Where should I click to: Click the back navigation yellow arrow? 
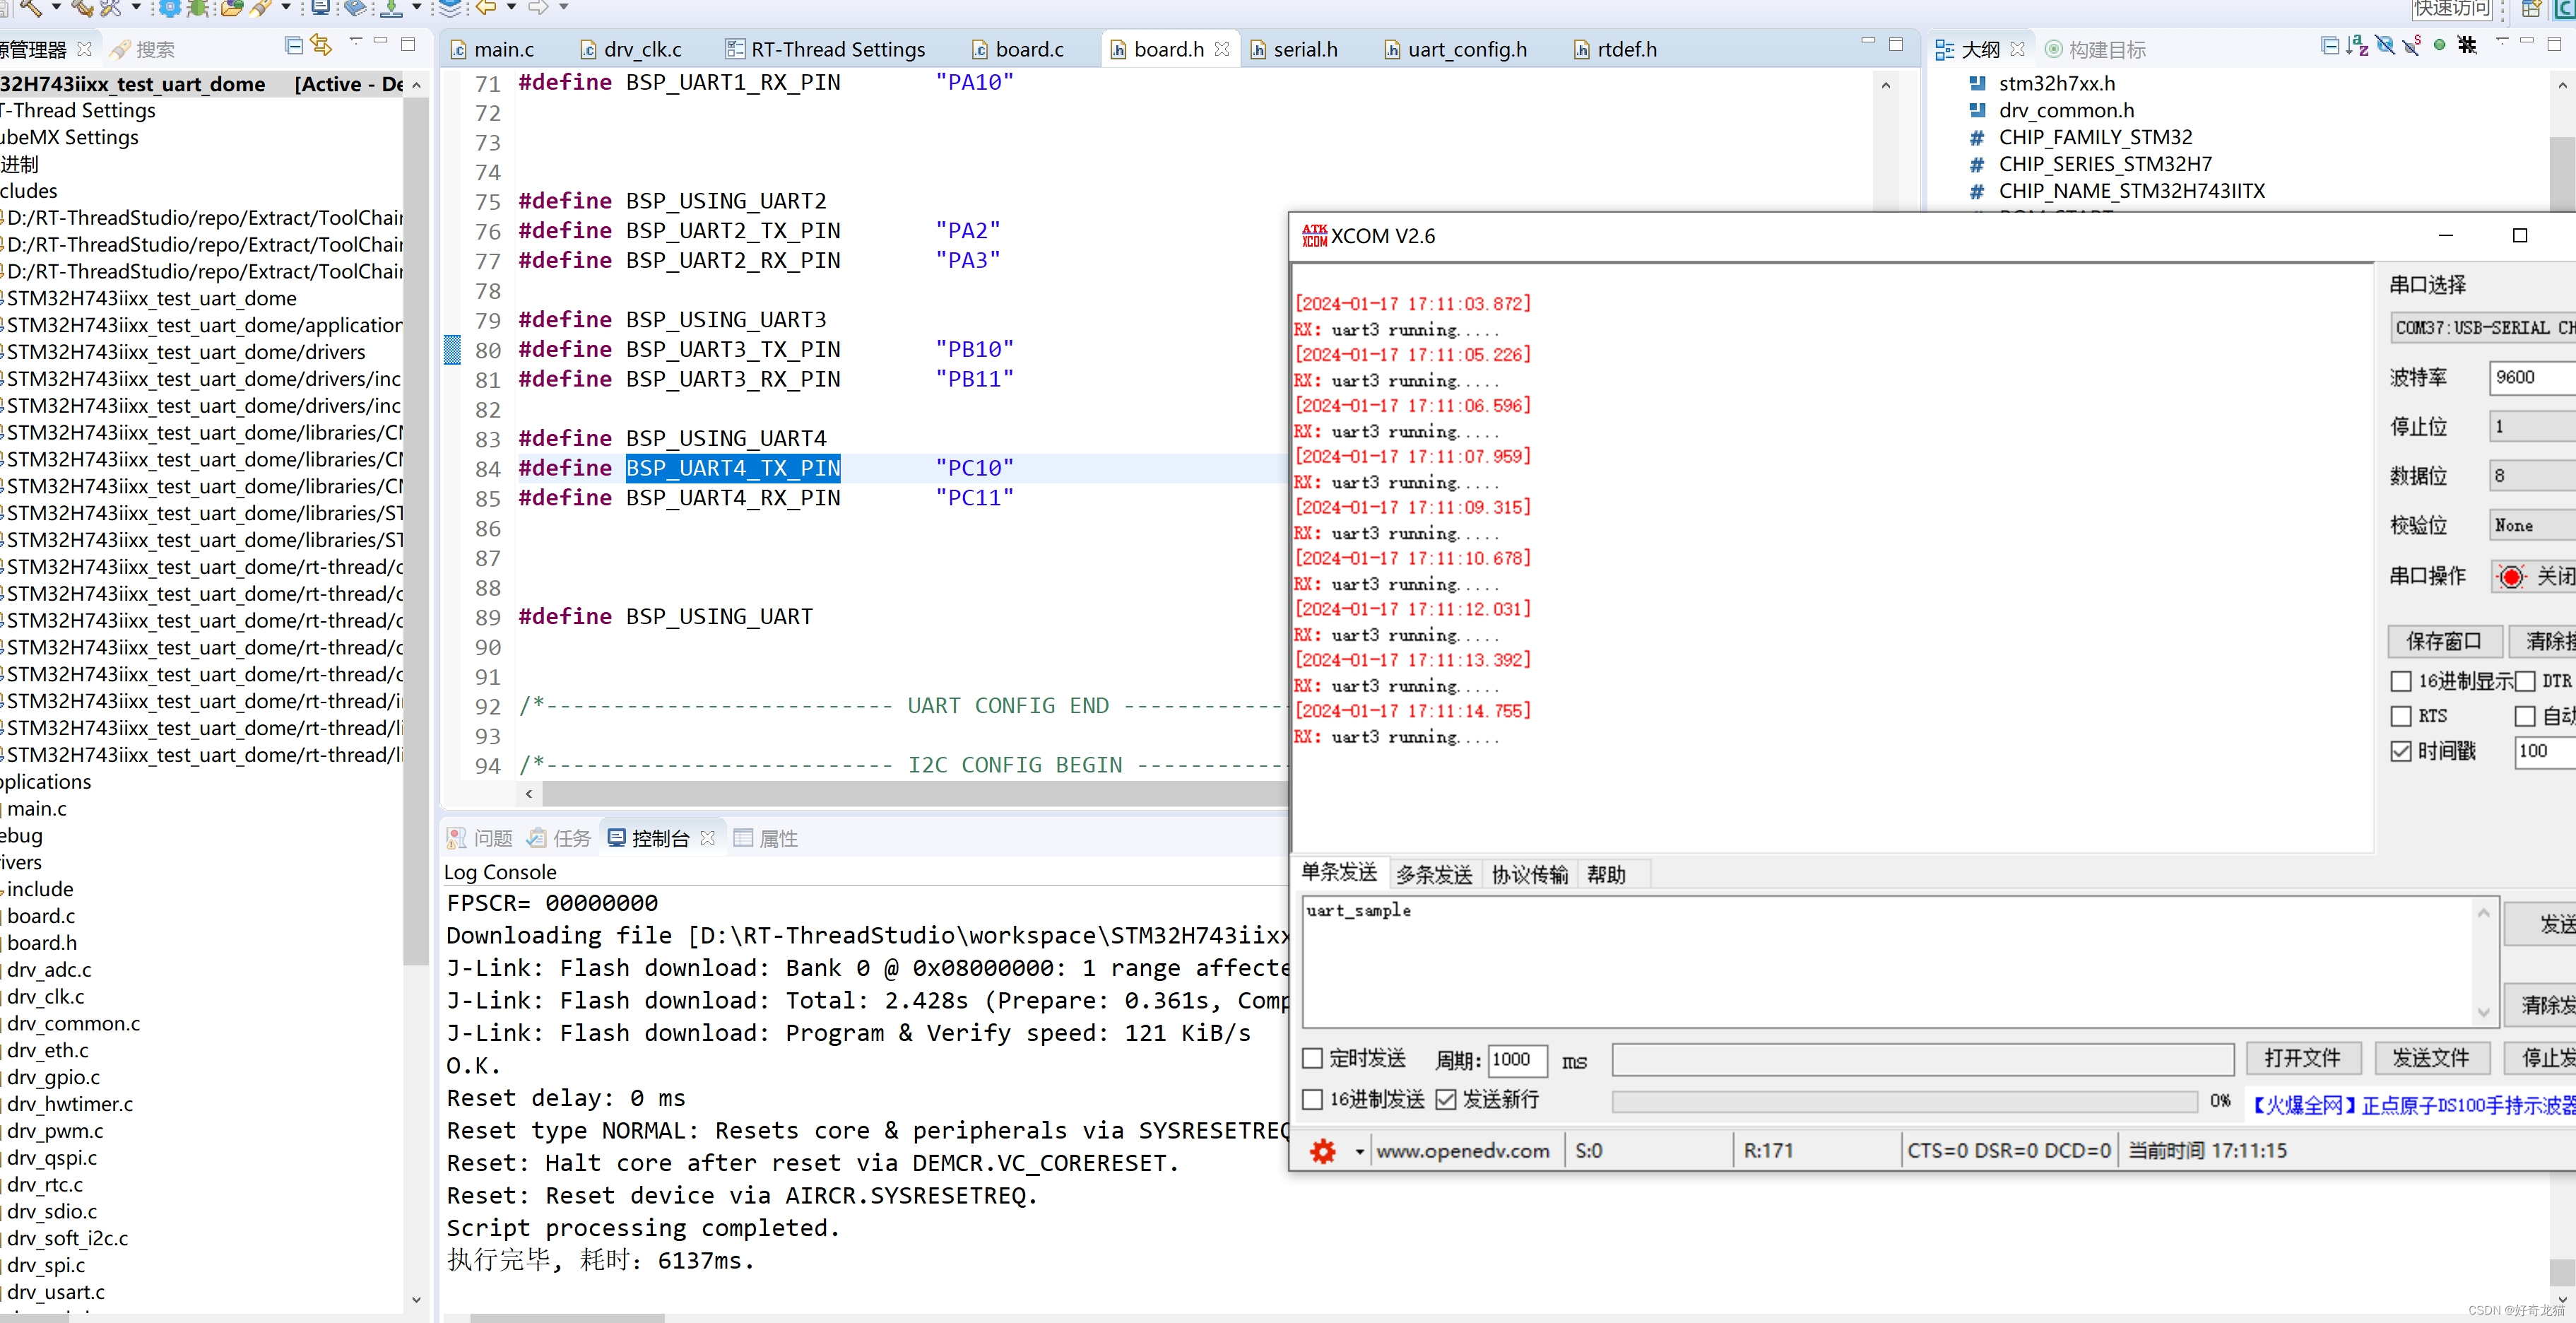tap(486, 8)
